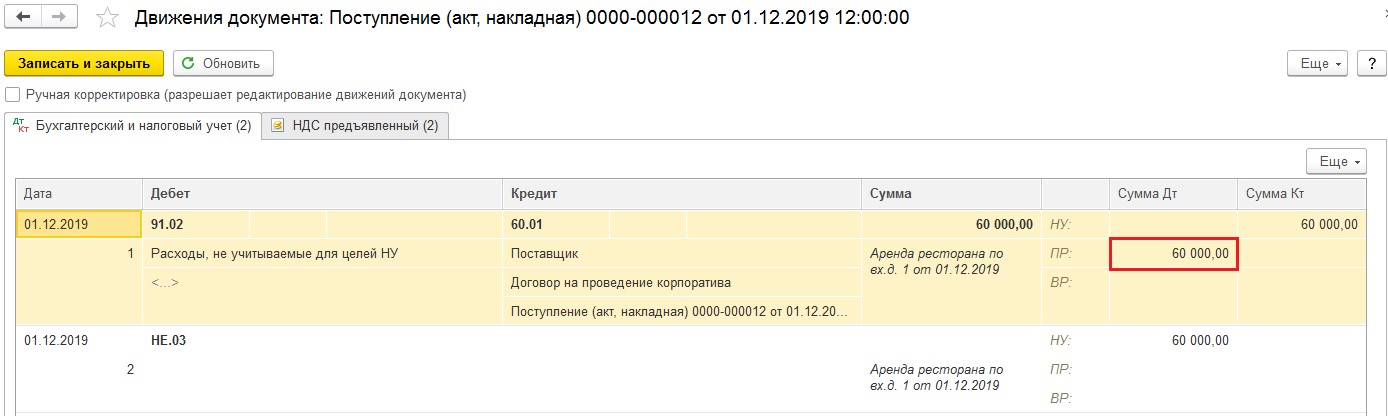The image size is (1388, 416).
Task: Add document to favorites with star icon
Action: (x=108, y=18)
